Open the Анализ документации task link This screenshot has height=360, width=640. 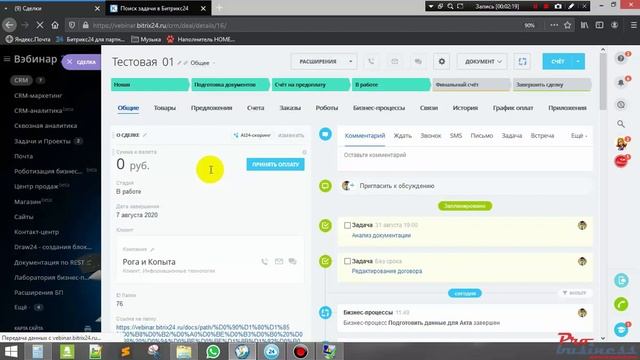(381, 236)
